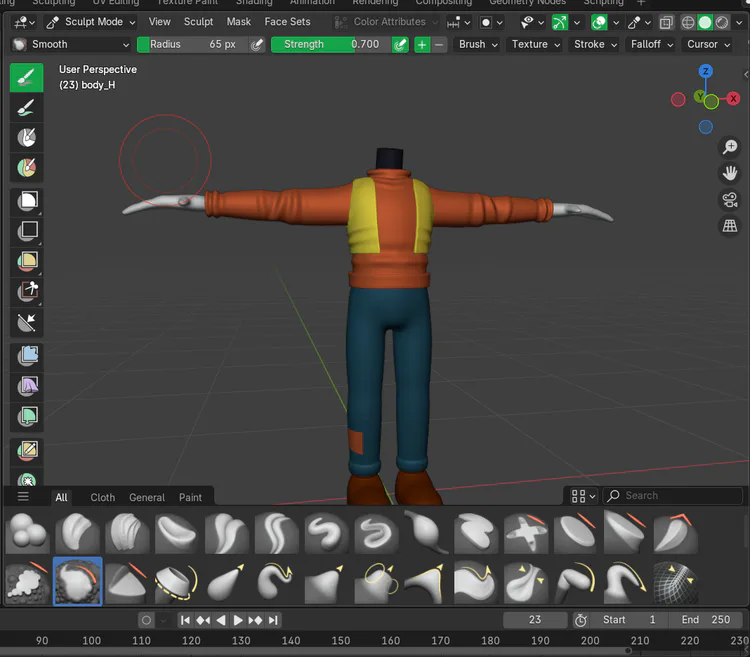750x657 pixels.
Task: Switch to the General asset tab
Action: 147,497
